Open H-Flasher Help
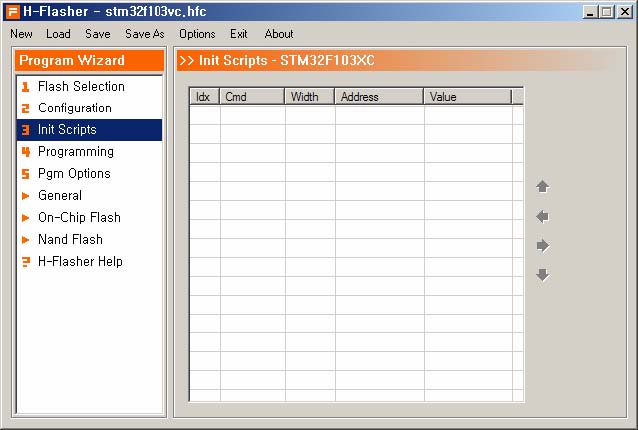Image resolution: width=638 pixels, height=430 pixels. pos(89,262)
